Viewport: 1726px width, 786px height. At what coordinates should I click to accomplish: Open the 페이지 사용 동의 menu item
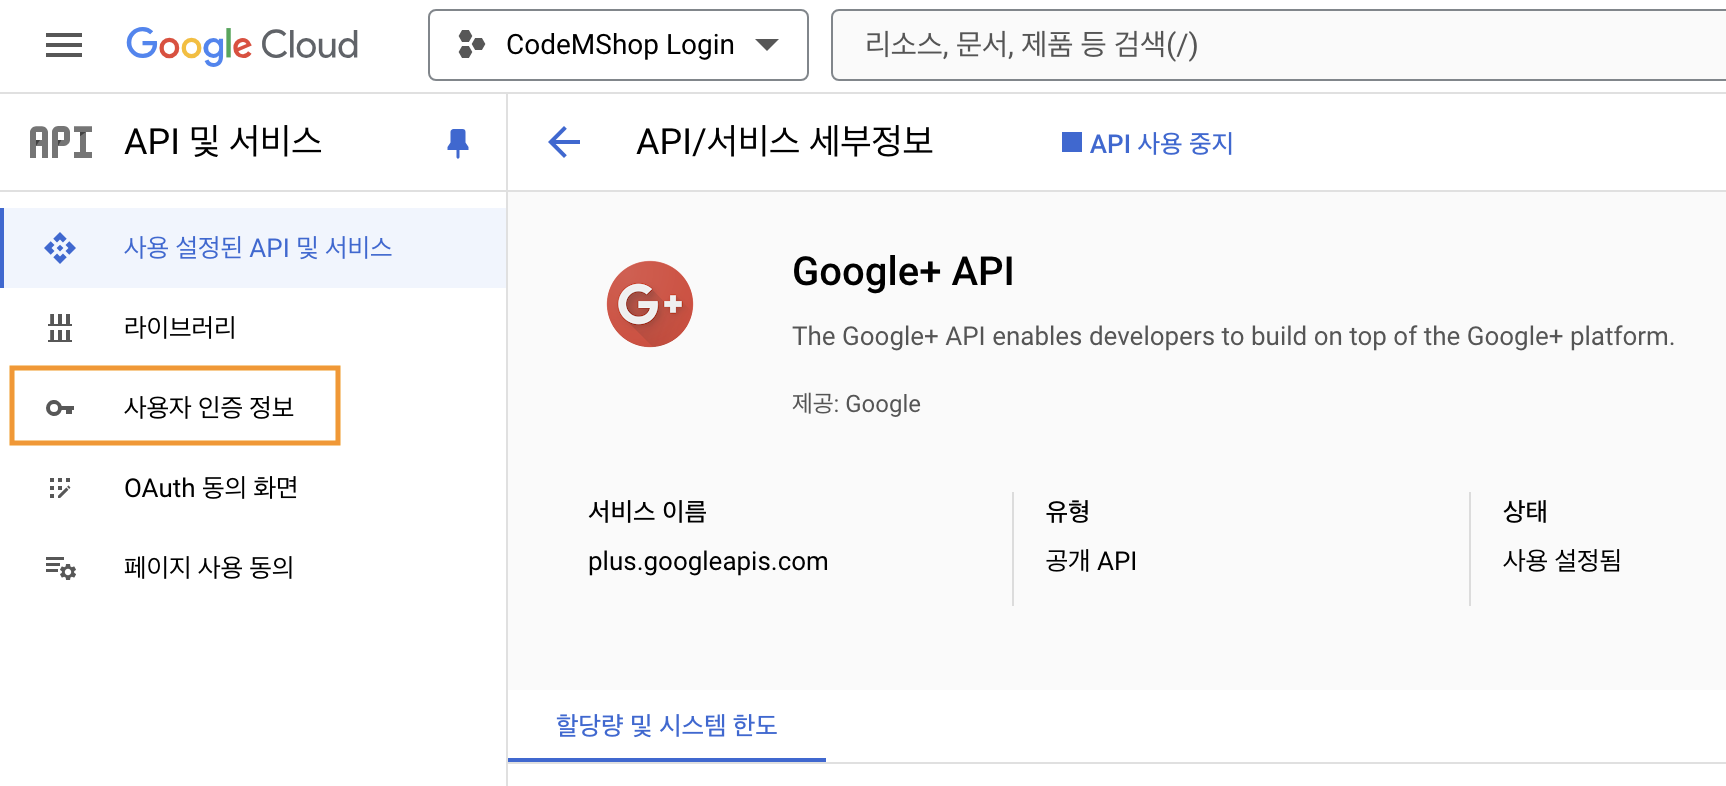point(255,568)
